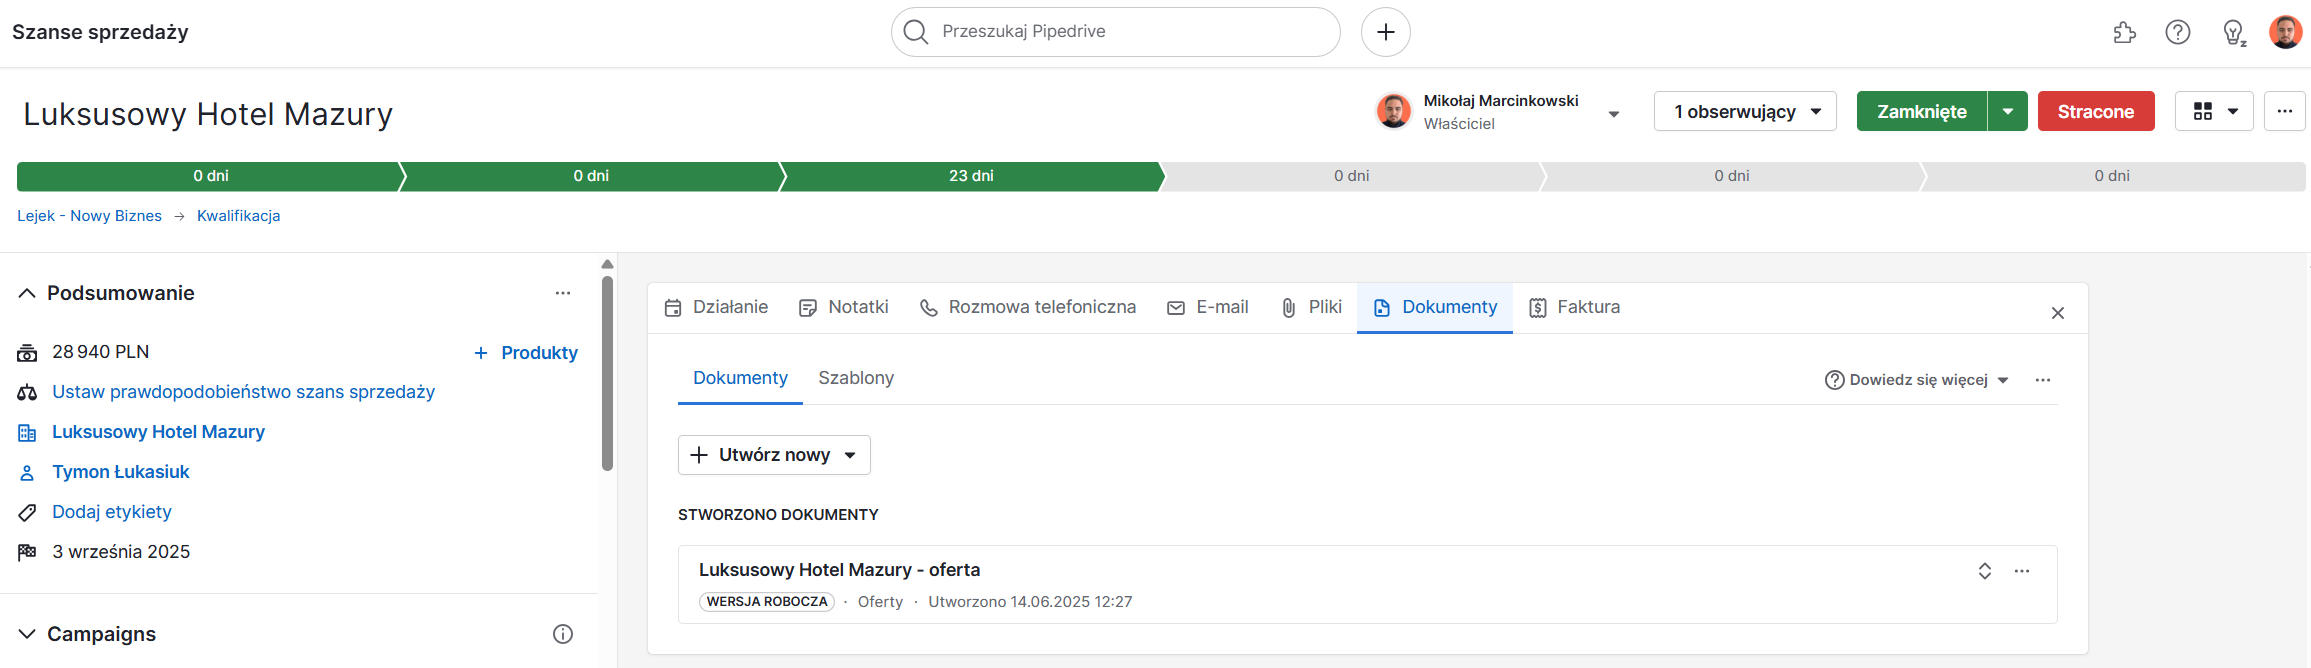Click Dodaj etykiety link
The width and height of the screenshot is (2311, 668).
pyautogui.click(x=112, y=512)
